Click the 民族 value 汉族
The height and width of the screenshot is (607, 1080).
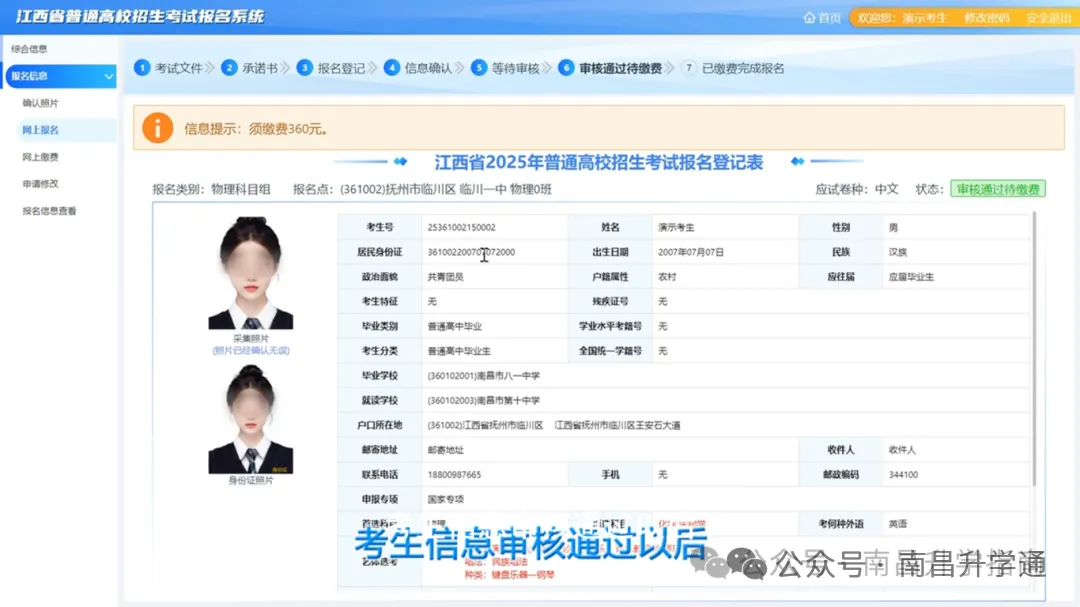(x=897, y=252)
